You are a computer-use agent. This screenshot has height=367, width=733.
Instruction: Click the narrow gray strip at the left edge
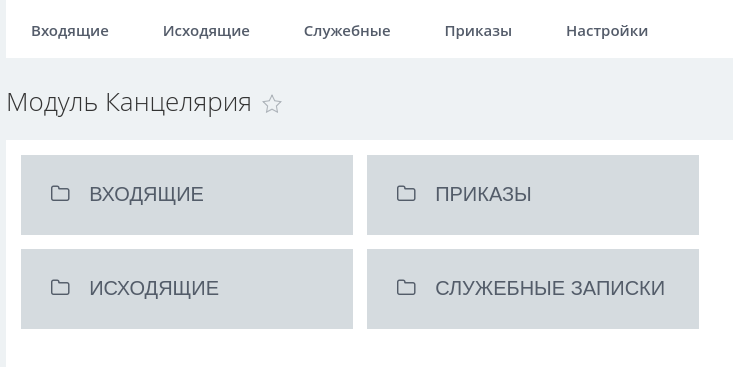(x=3, y=183)
